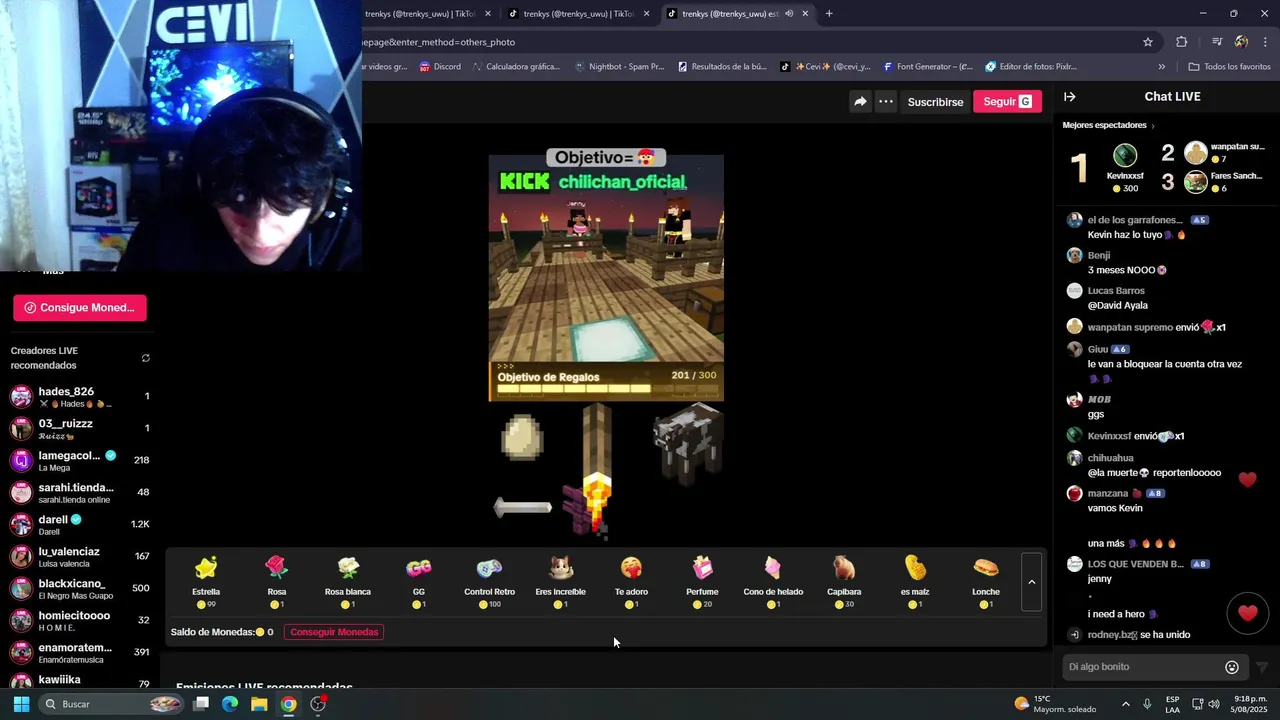Screen dimensions: 1280x720
Task: Switch to second trenkys TikTok tab
Action: point(579,14)
